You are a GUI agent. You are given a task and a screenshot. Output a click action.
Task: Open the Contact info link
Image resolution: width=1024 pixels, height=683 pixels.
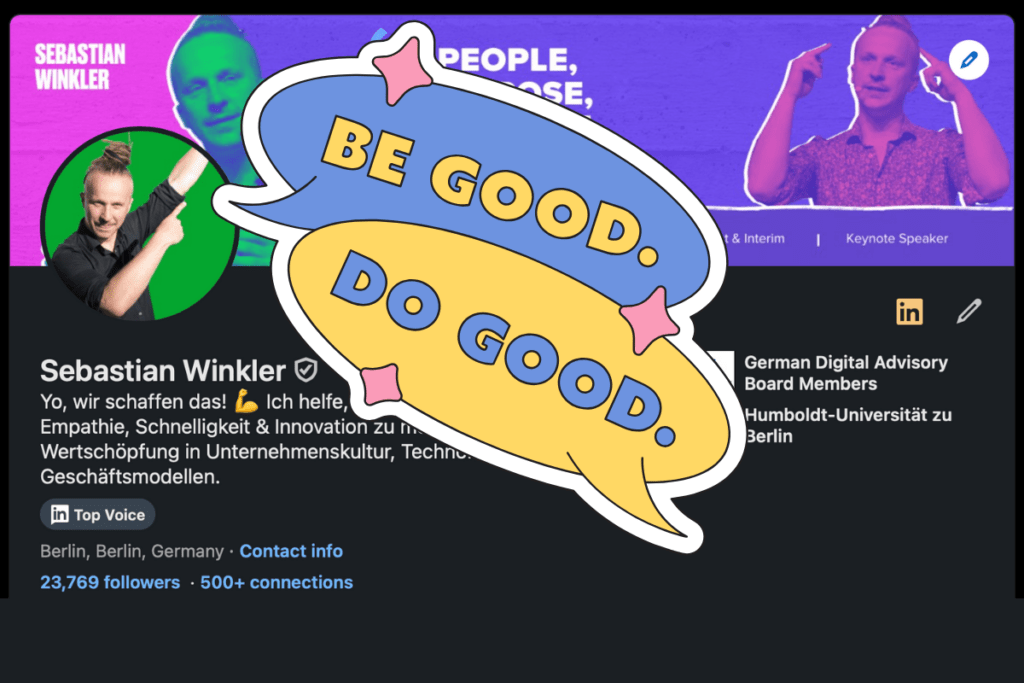pos(291,551)
